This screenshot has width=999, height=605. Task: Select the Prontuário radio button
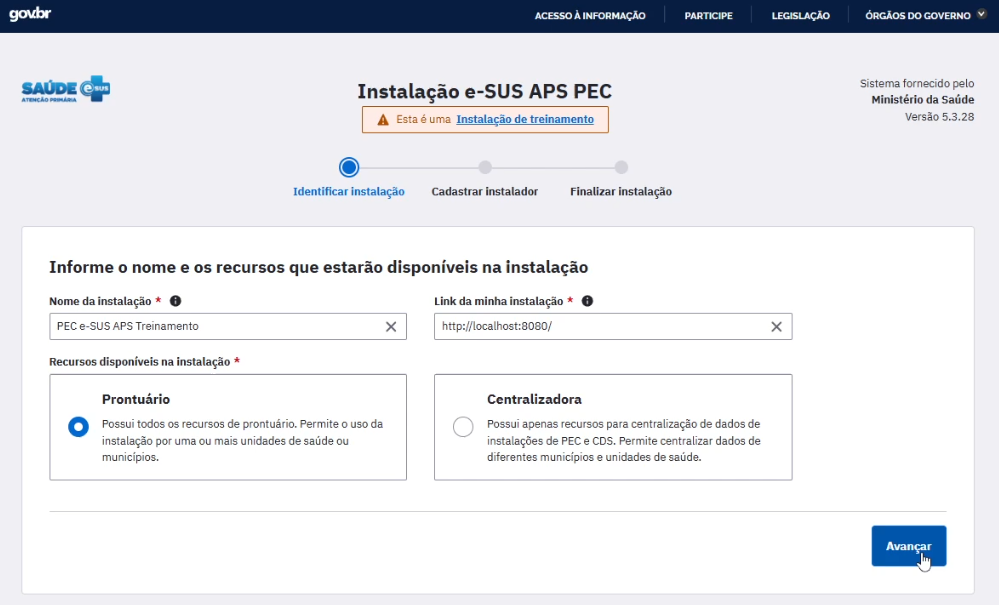78,427
